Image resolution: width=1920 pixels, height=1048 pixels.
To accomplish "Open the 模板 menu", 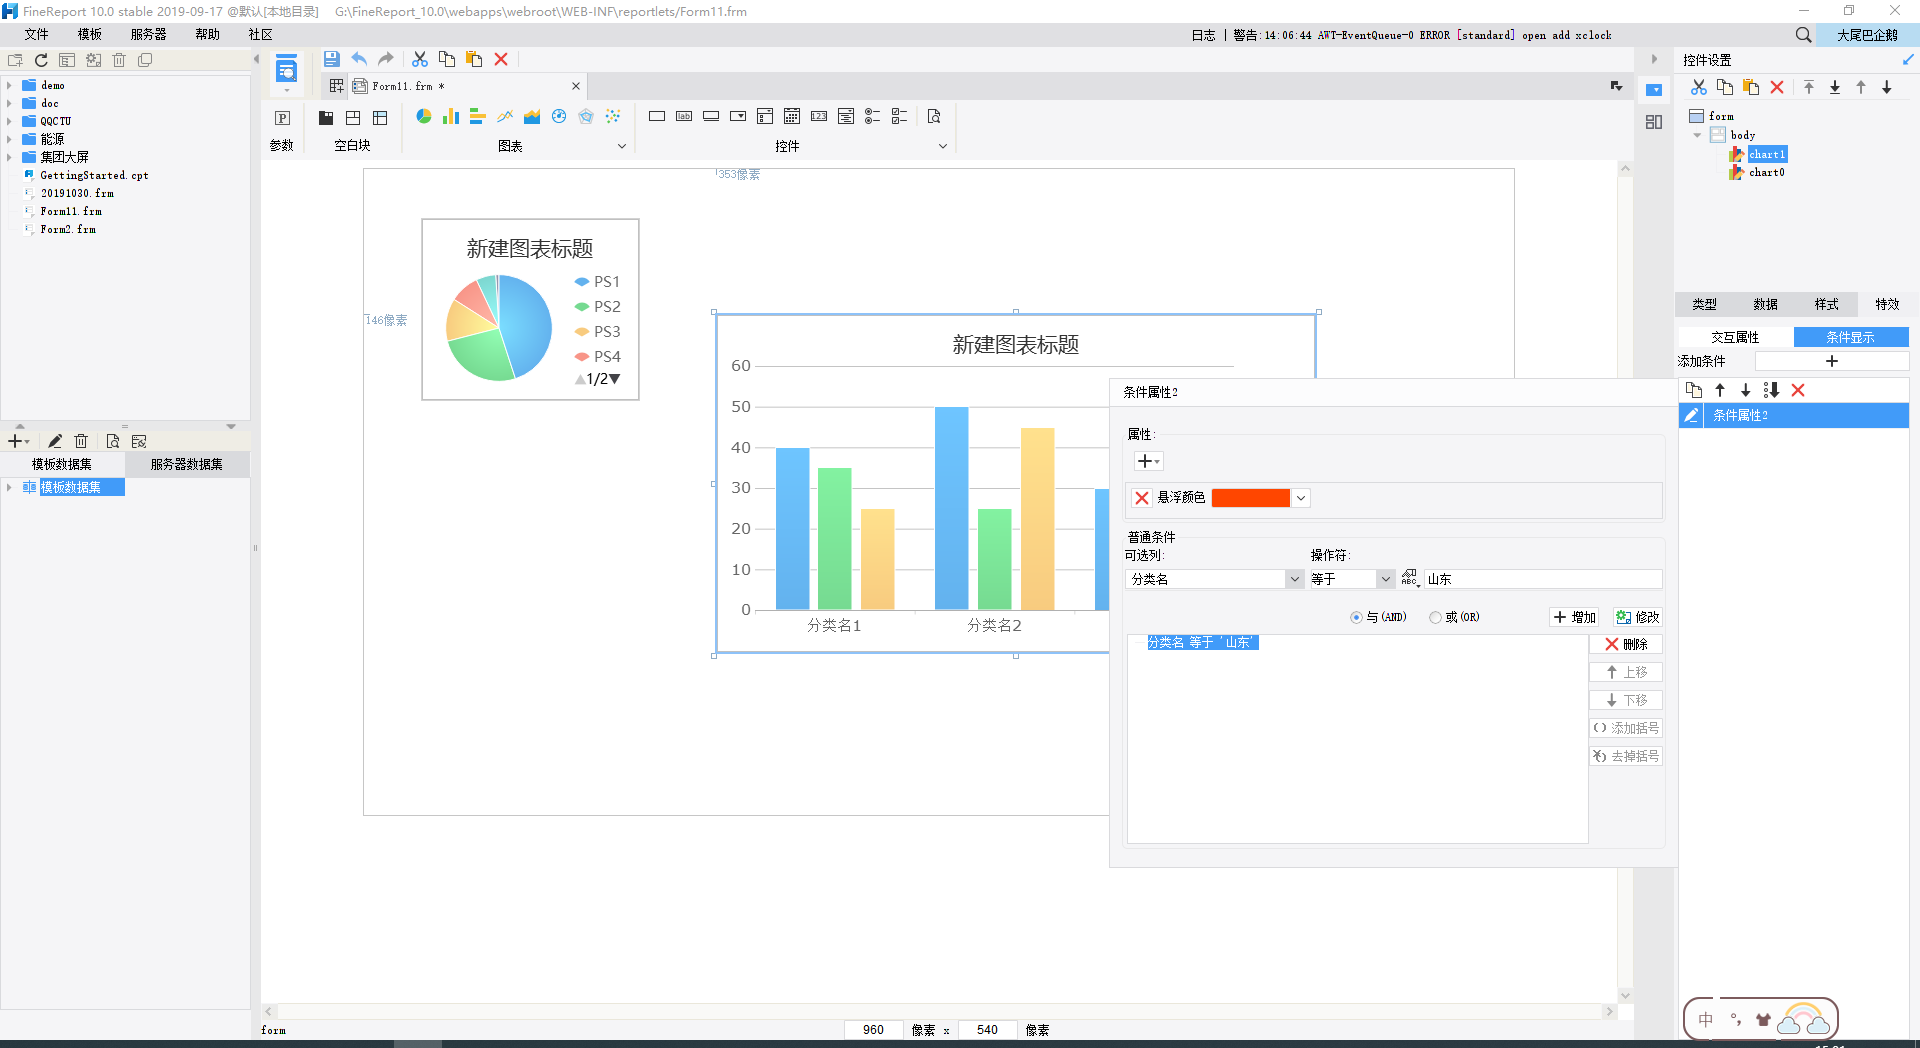I will pos(90,34).
